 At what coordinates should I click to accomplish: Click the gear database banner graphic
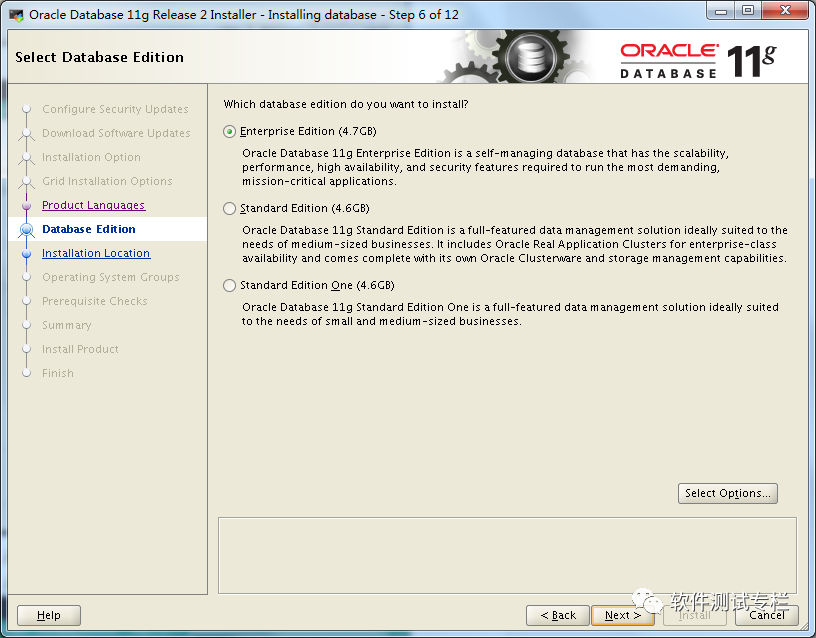point(513,56)
